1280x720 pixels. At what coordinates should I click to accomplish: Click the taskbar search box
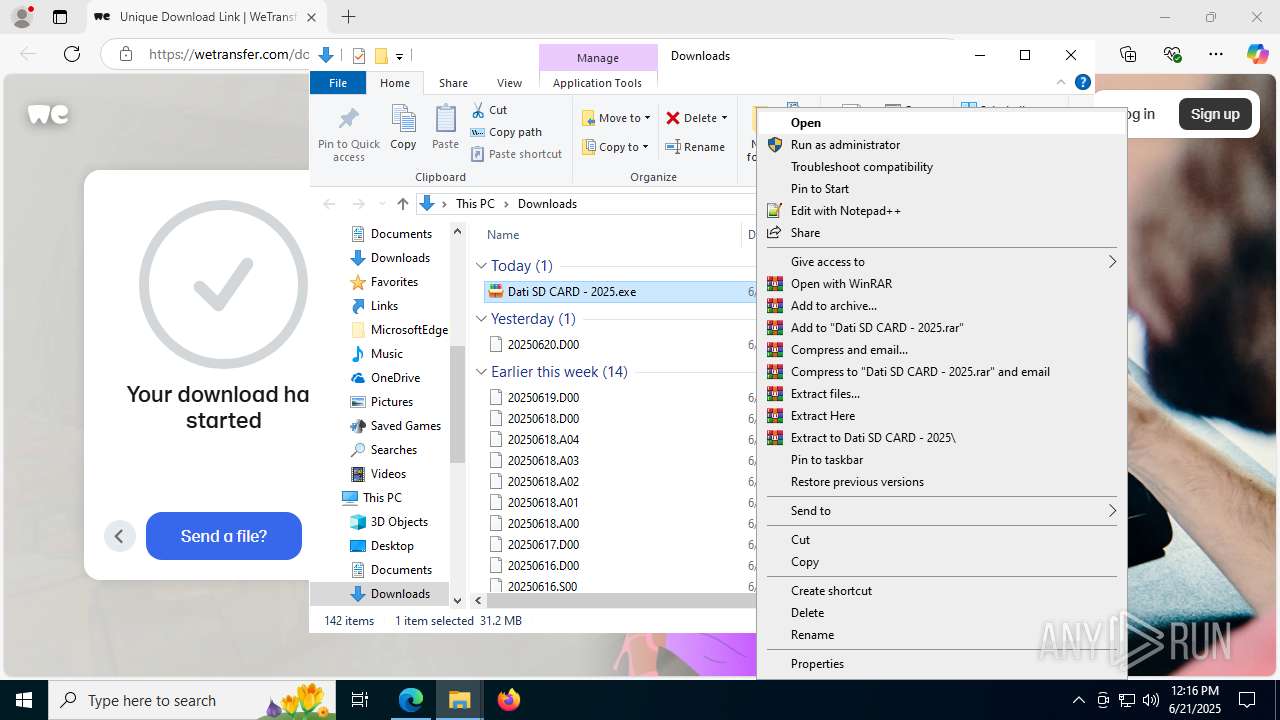pos(192,700)
